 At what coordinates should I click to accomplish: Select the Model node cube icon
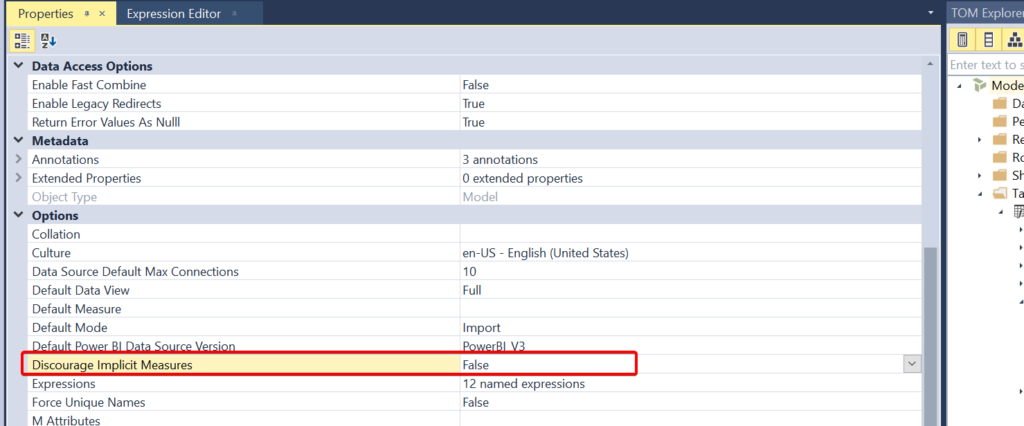pos(980,86)
